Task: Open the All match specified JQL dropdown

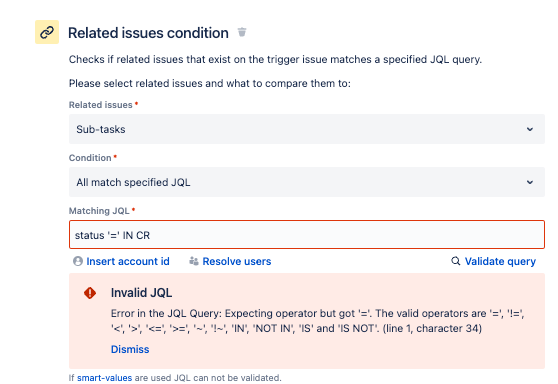Action: tap(307, 182)
